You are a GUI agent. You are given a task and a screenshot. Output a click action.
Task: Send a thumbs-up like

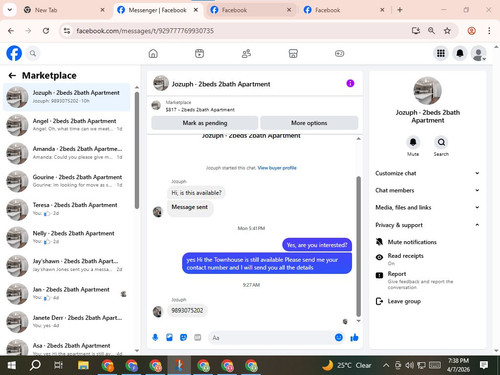(354, 338)
